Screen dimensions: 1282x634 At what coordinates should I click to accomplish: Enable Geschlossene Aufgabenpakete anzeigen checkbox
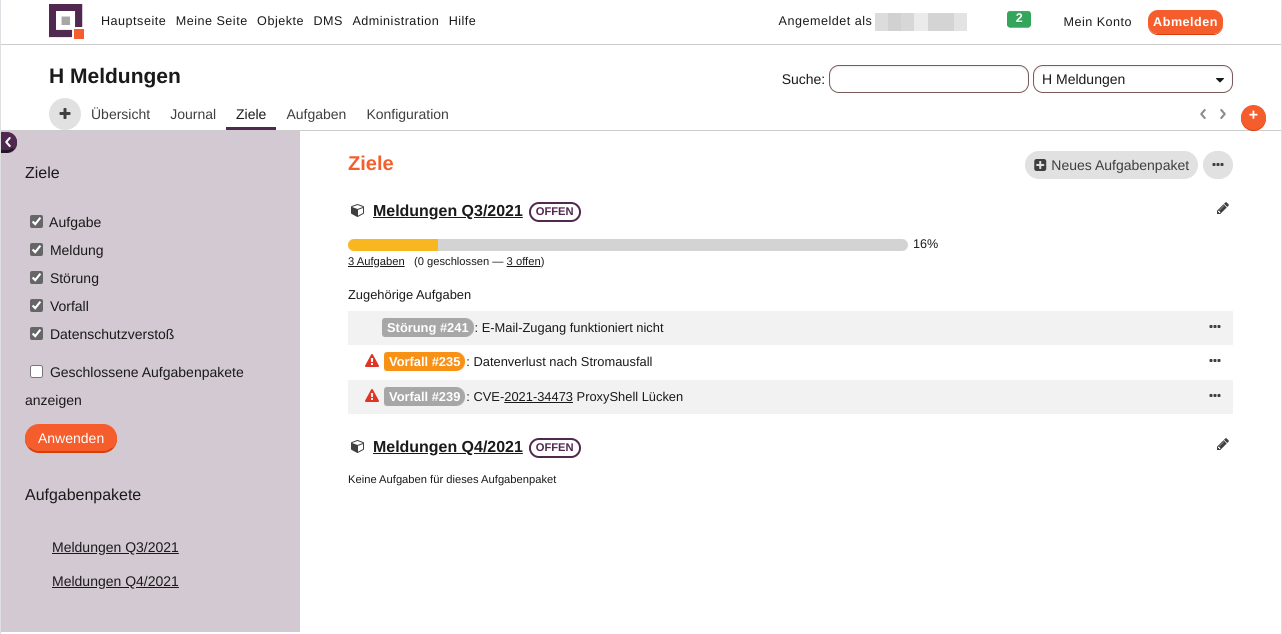[37, 372]
